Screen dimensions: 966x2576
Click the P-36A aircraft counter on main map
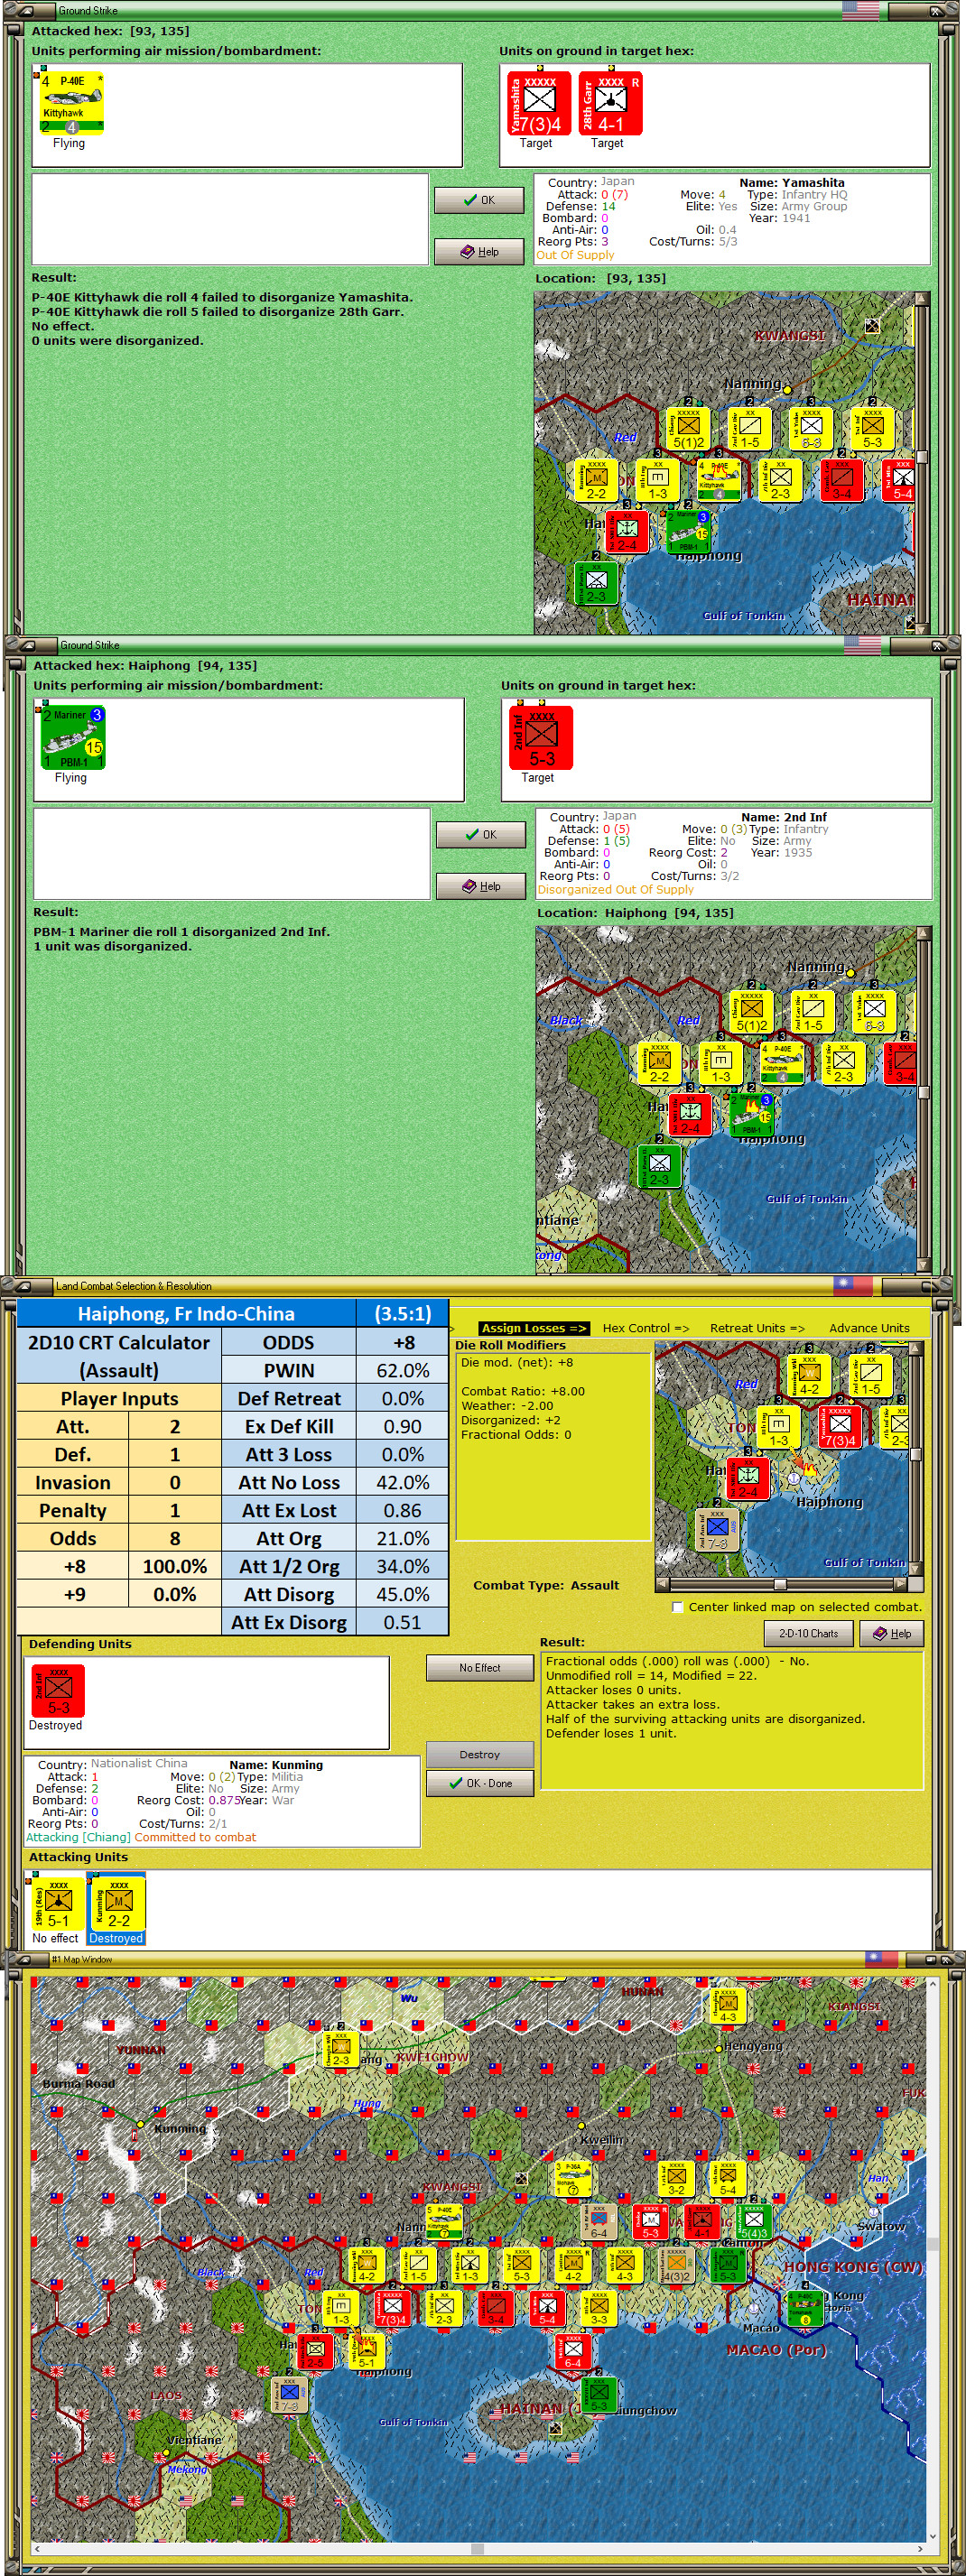coord(573,2179)
